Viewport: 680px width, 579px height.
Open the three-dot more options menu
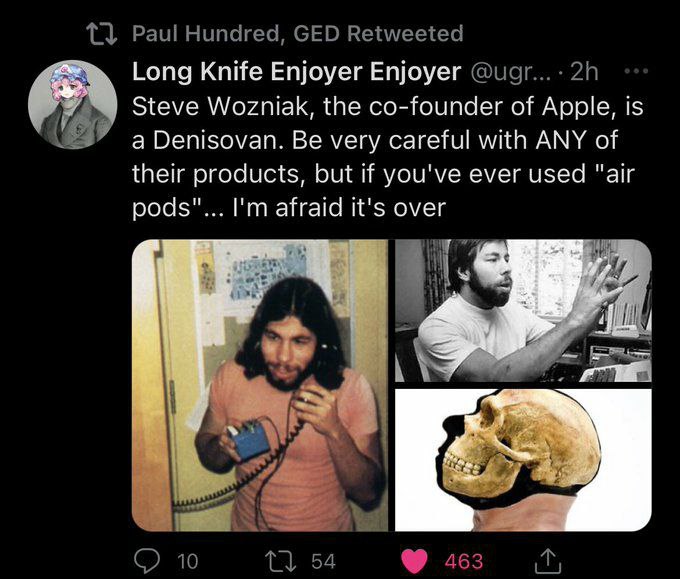coord(636,71)
